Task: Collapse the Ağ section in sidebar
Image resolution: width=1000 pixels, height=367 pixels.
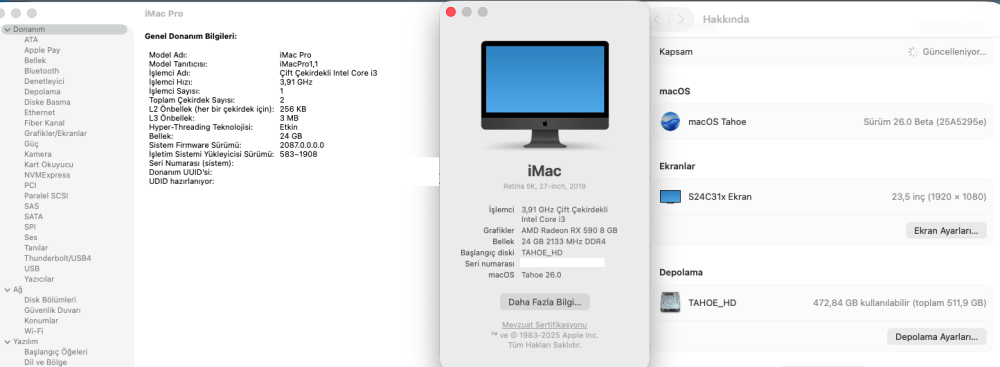Action: click(x=6, y=289)
